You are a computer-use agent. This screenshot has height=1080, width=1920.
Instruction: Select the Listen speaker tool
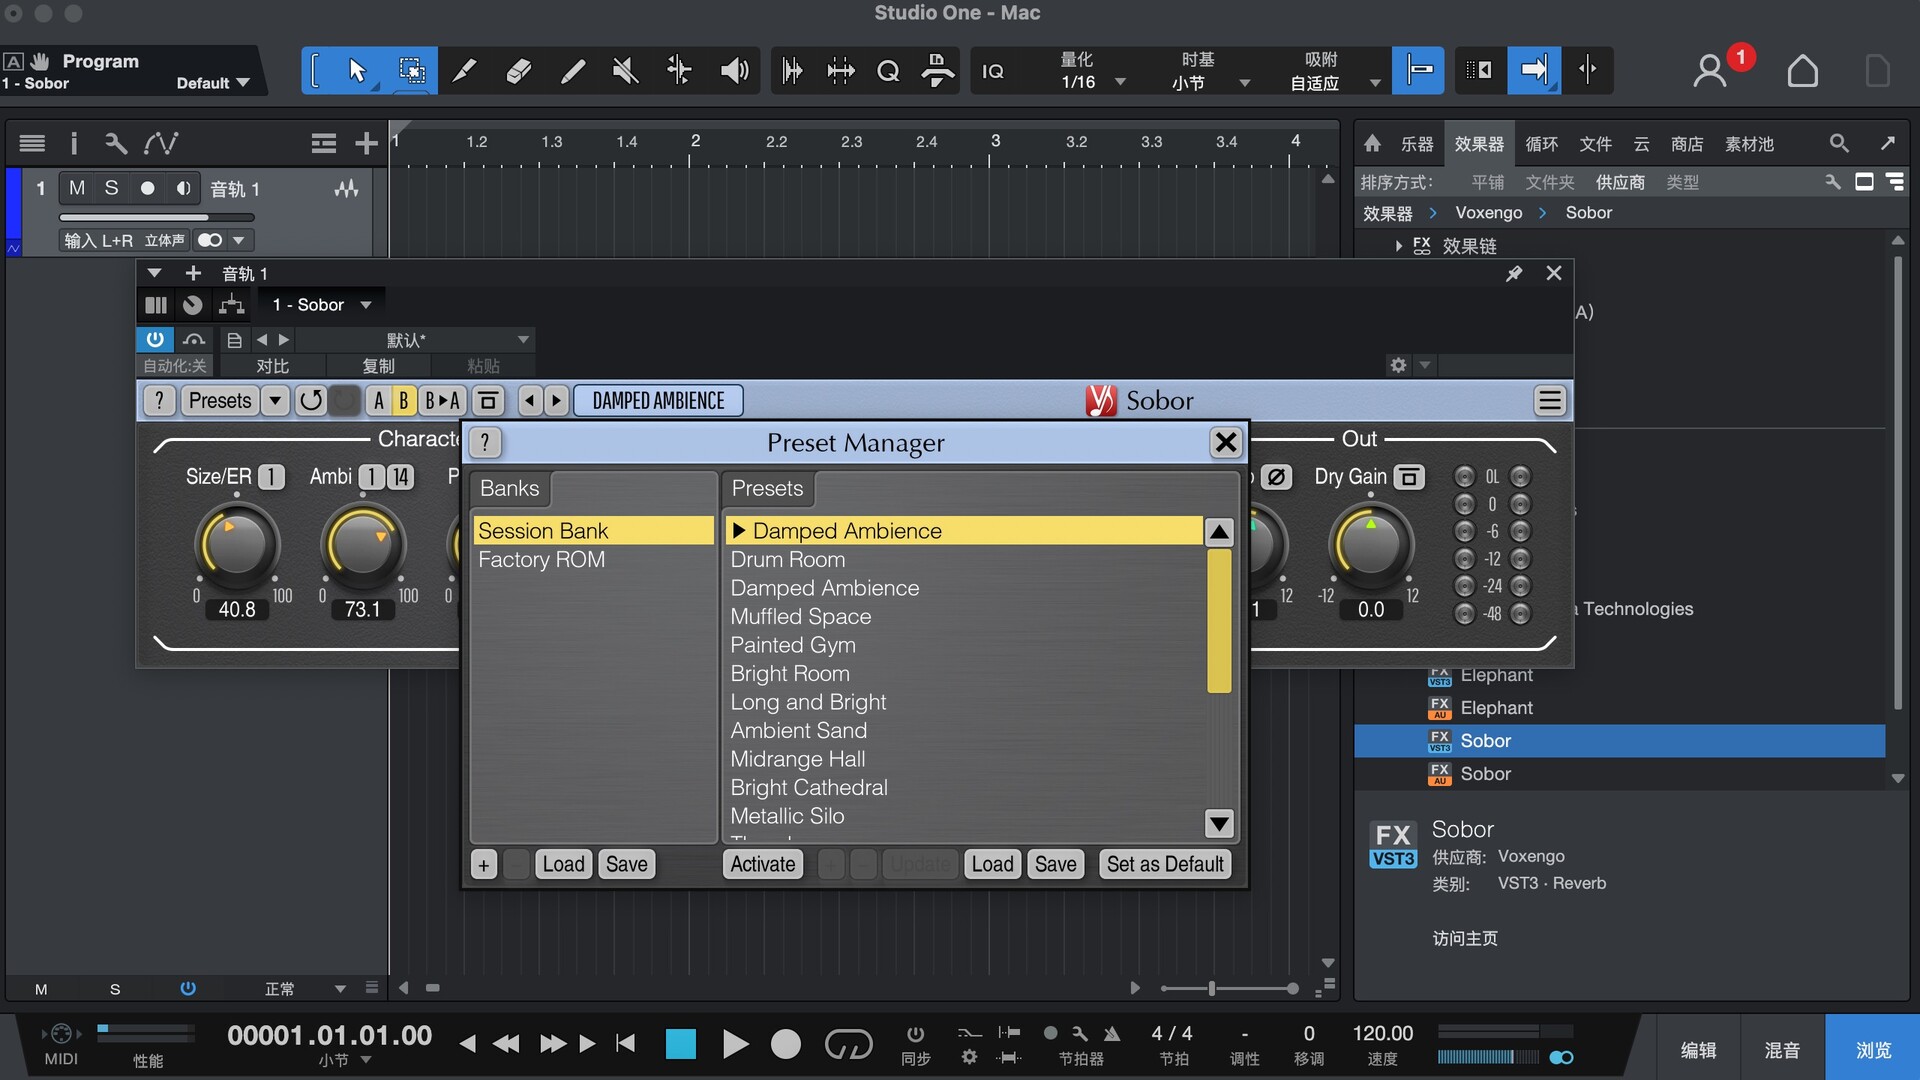(734, 71)
